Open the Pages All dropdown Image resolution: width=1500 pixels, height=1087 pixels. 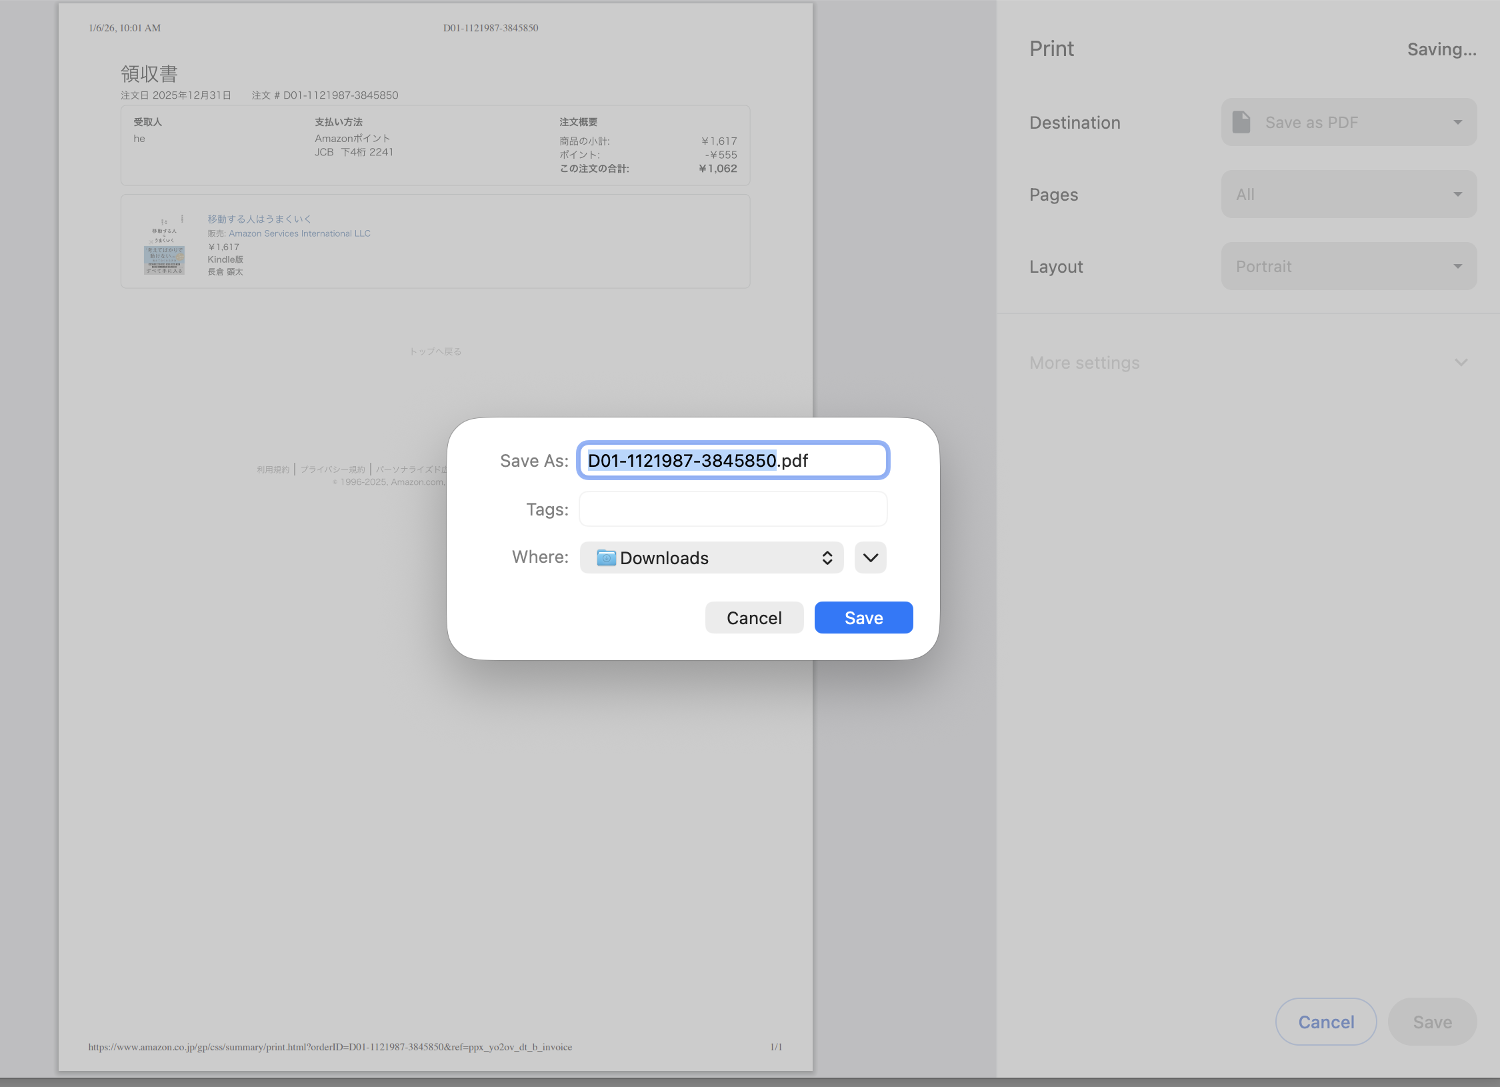coord(1348,194)
